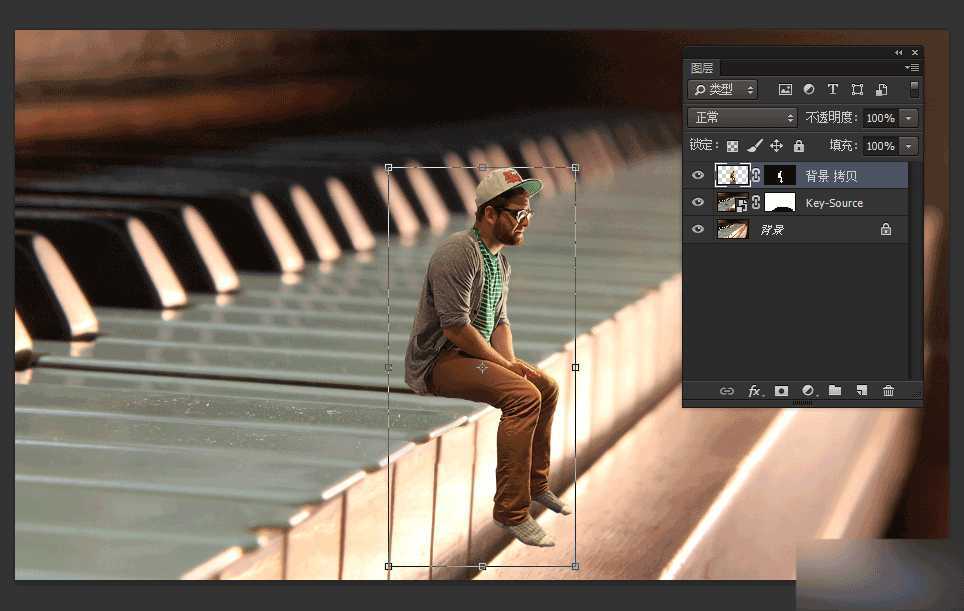Open the 类型 filter type dropdown
This screenshot has width=964, height=611.
[722, 90]
